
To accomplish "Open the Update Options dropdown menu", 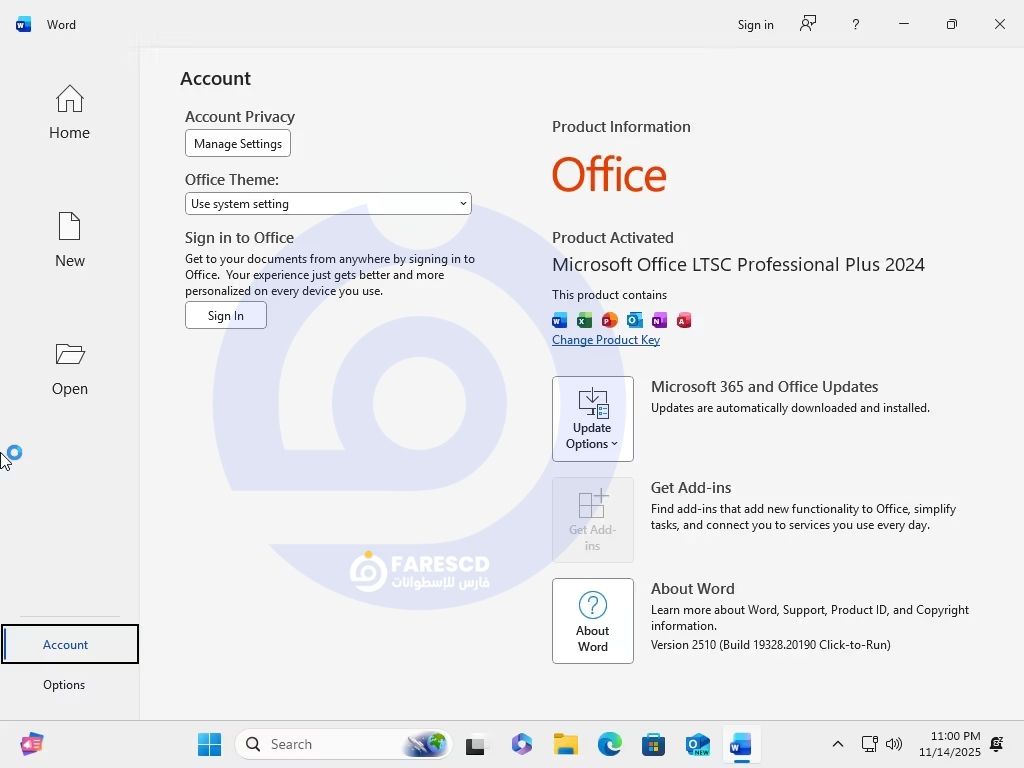I will point(592,419).
